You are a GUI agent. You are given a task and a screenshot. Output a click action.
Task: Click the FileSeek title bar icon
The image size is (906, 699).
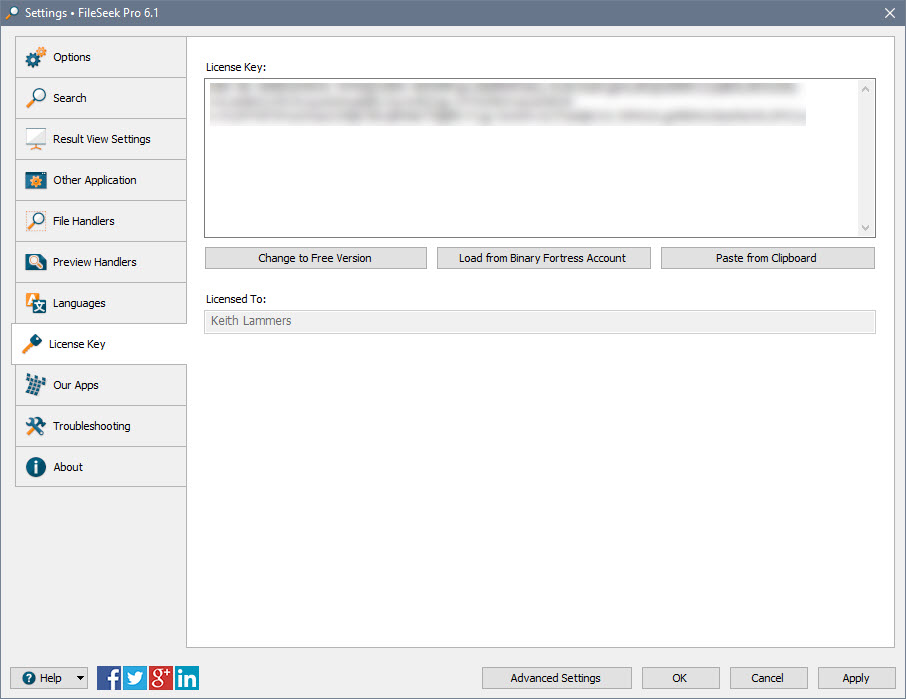(12, 13)
